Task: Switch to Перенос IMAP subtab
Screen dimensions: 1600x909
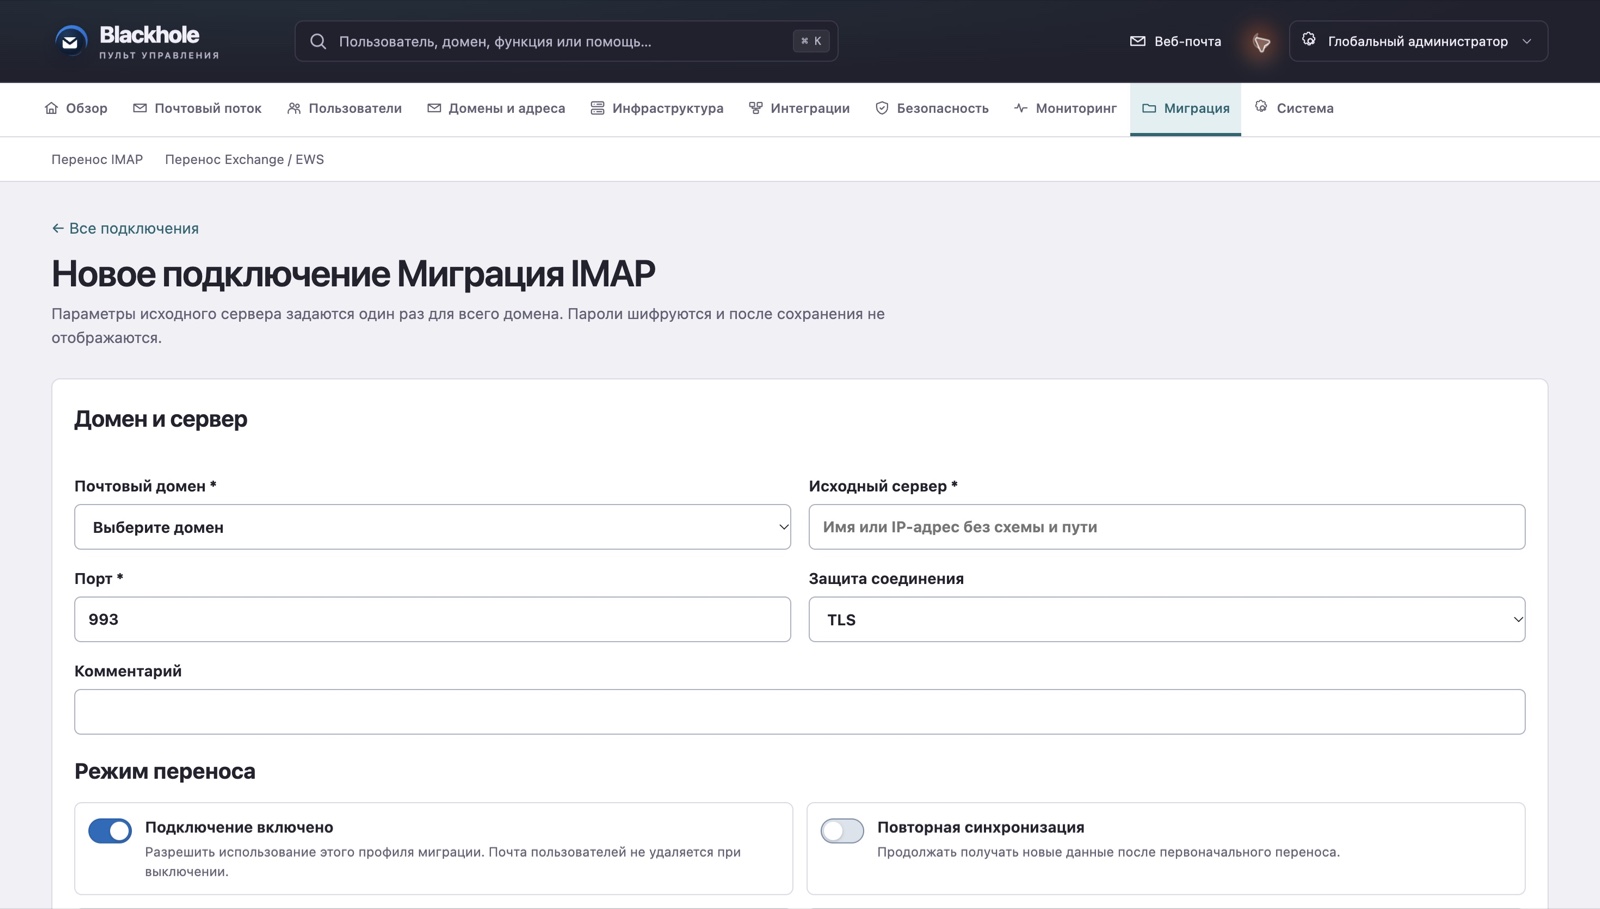Action: point(97,159)
